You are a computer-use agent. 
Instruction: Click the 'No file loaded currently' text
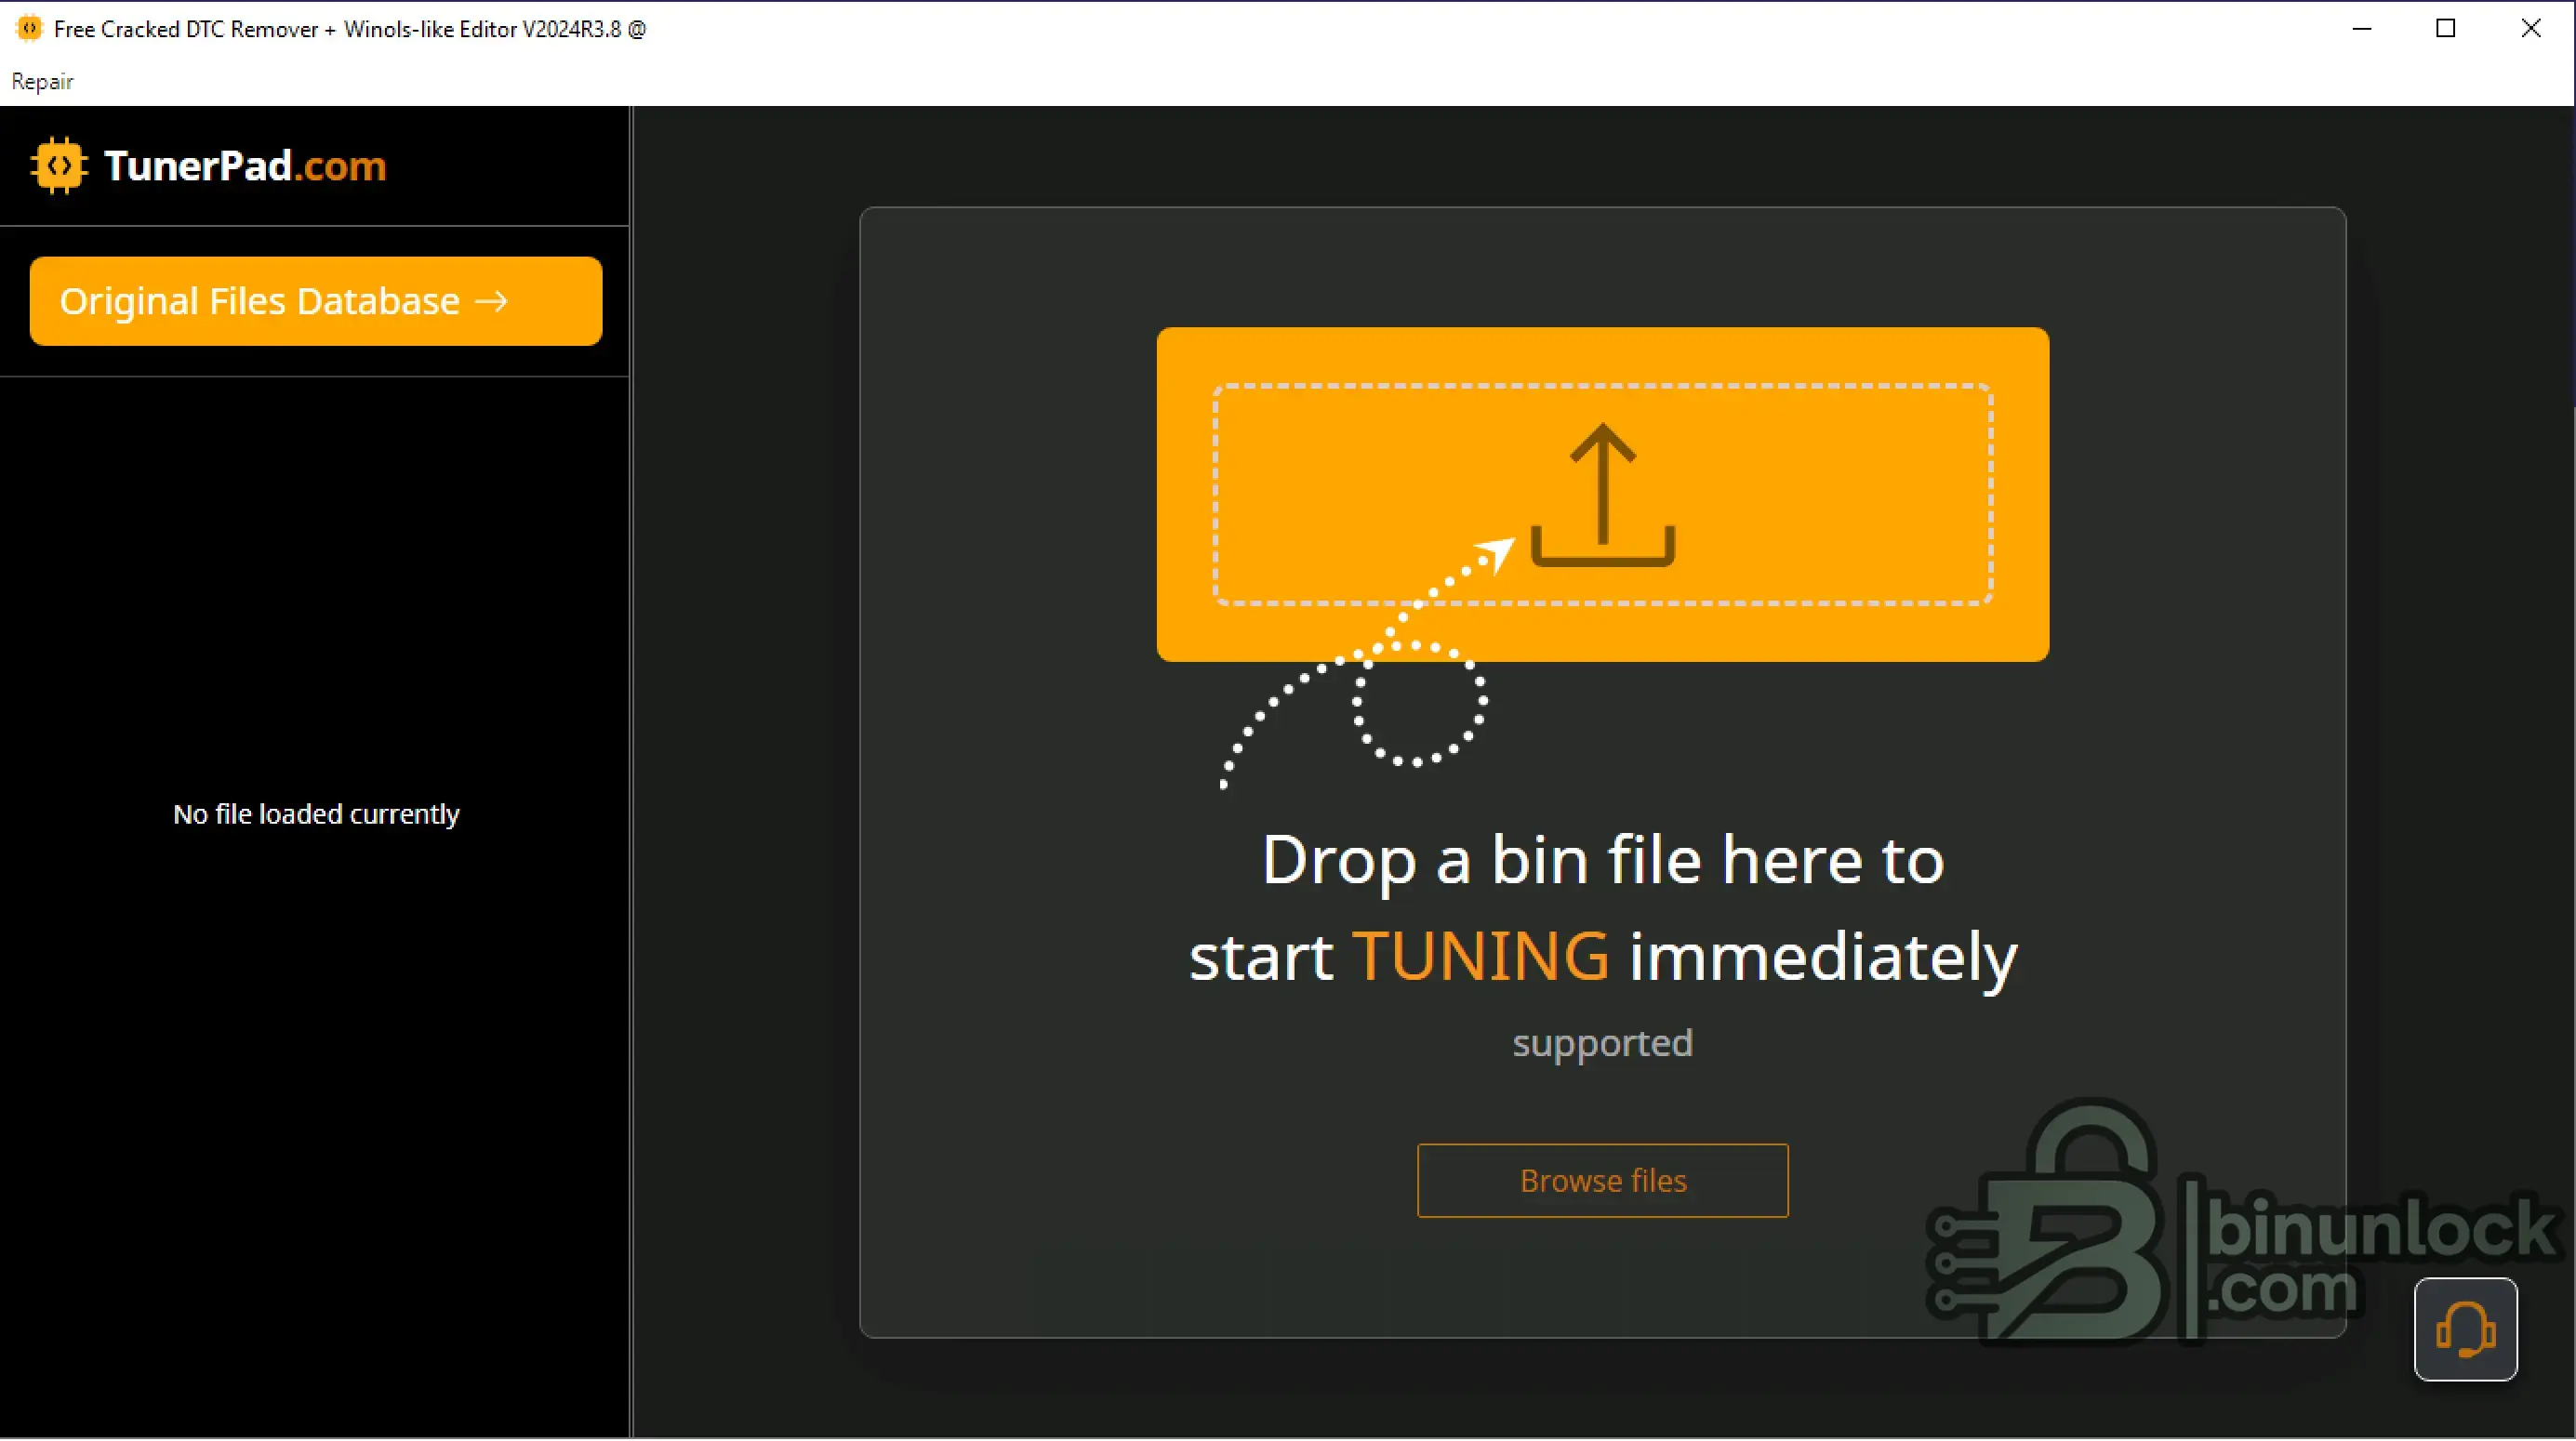pos(316,814)
